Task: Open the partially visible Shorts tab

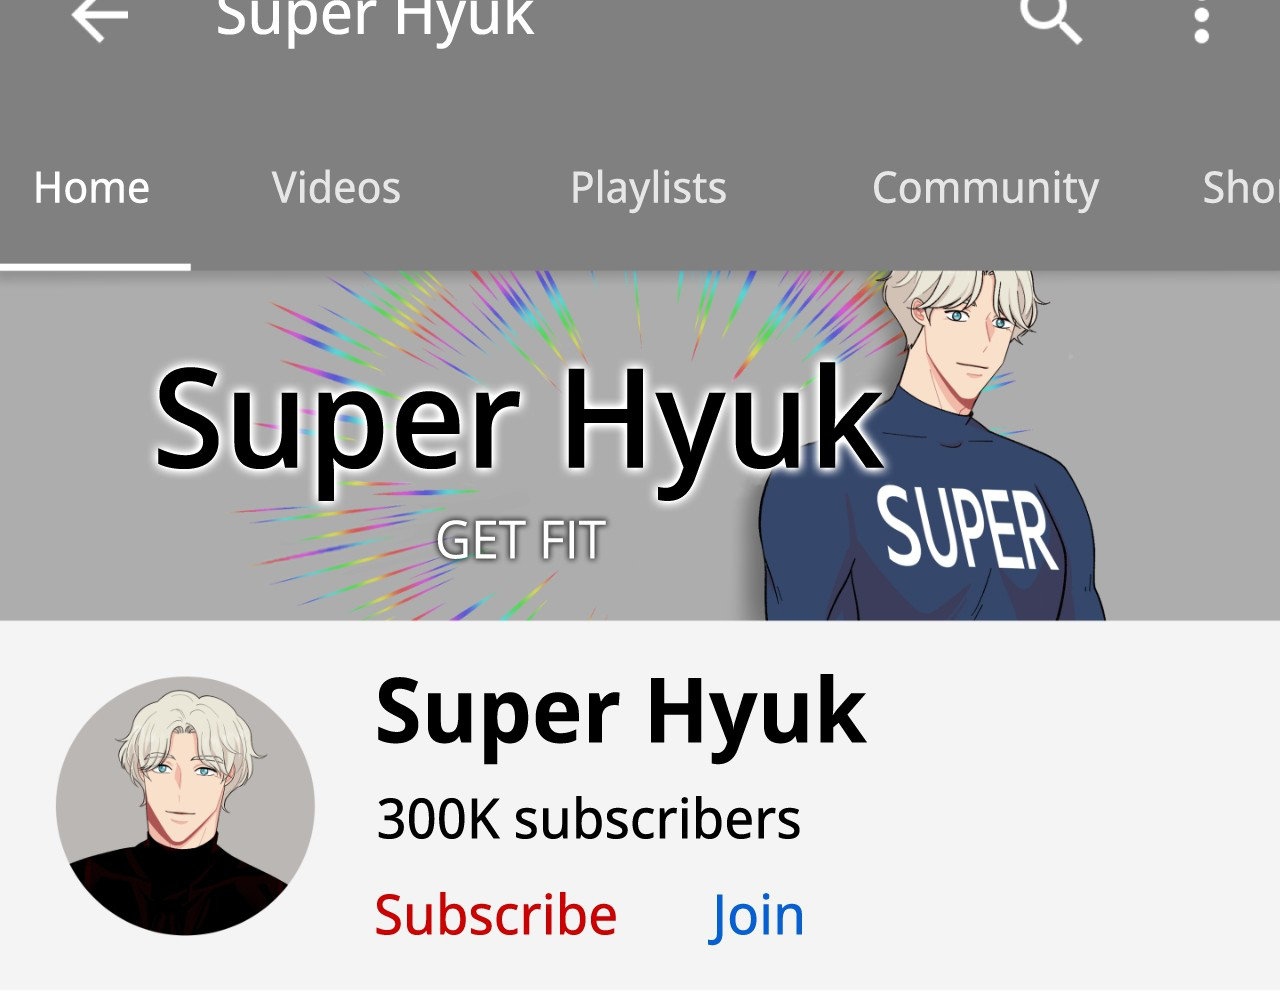Action: coord(1241,188)
